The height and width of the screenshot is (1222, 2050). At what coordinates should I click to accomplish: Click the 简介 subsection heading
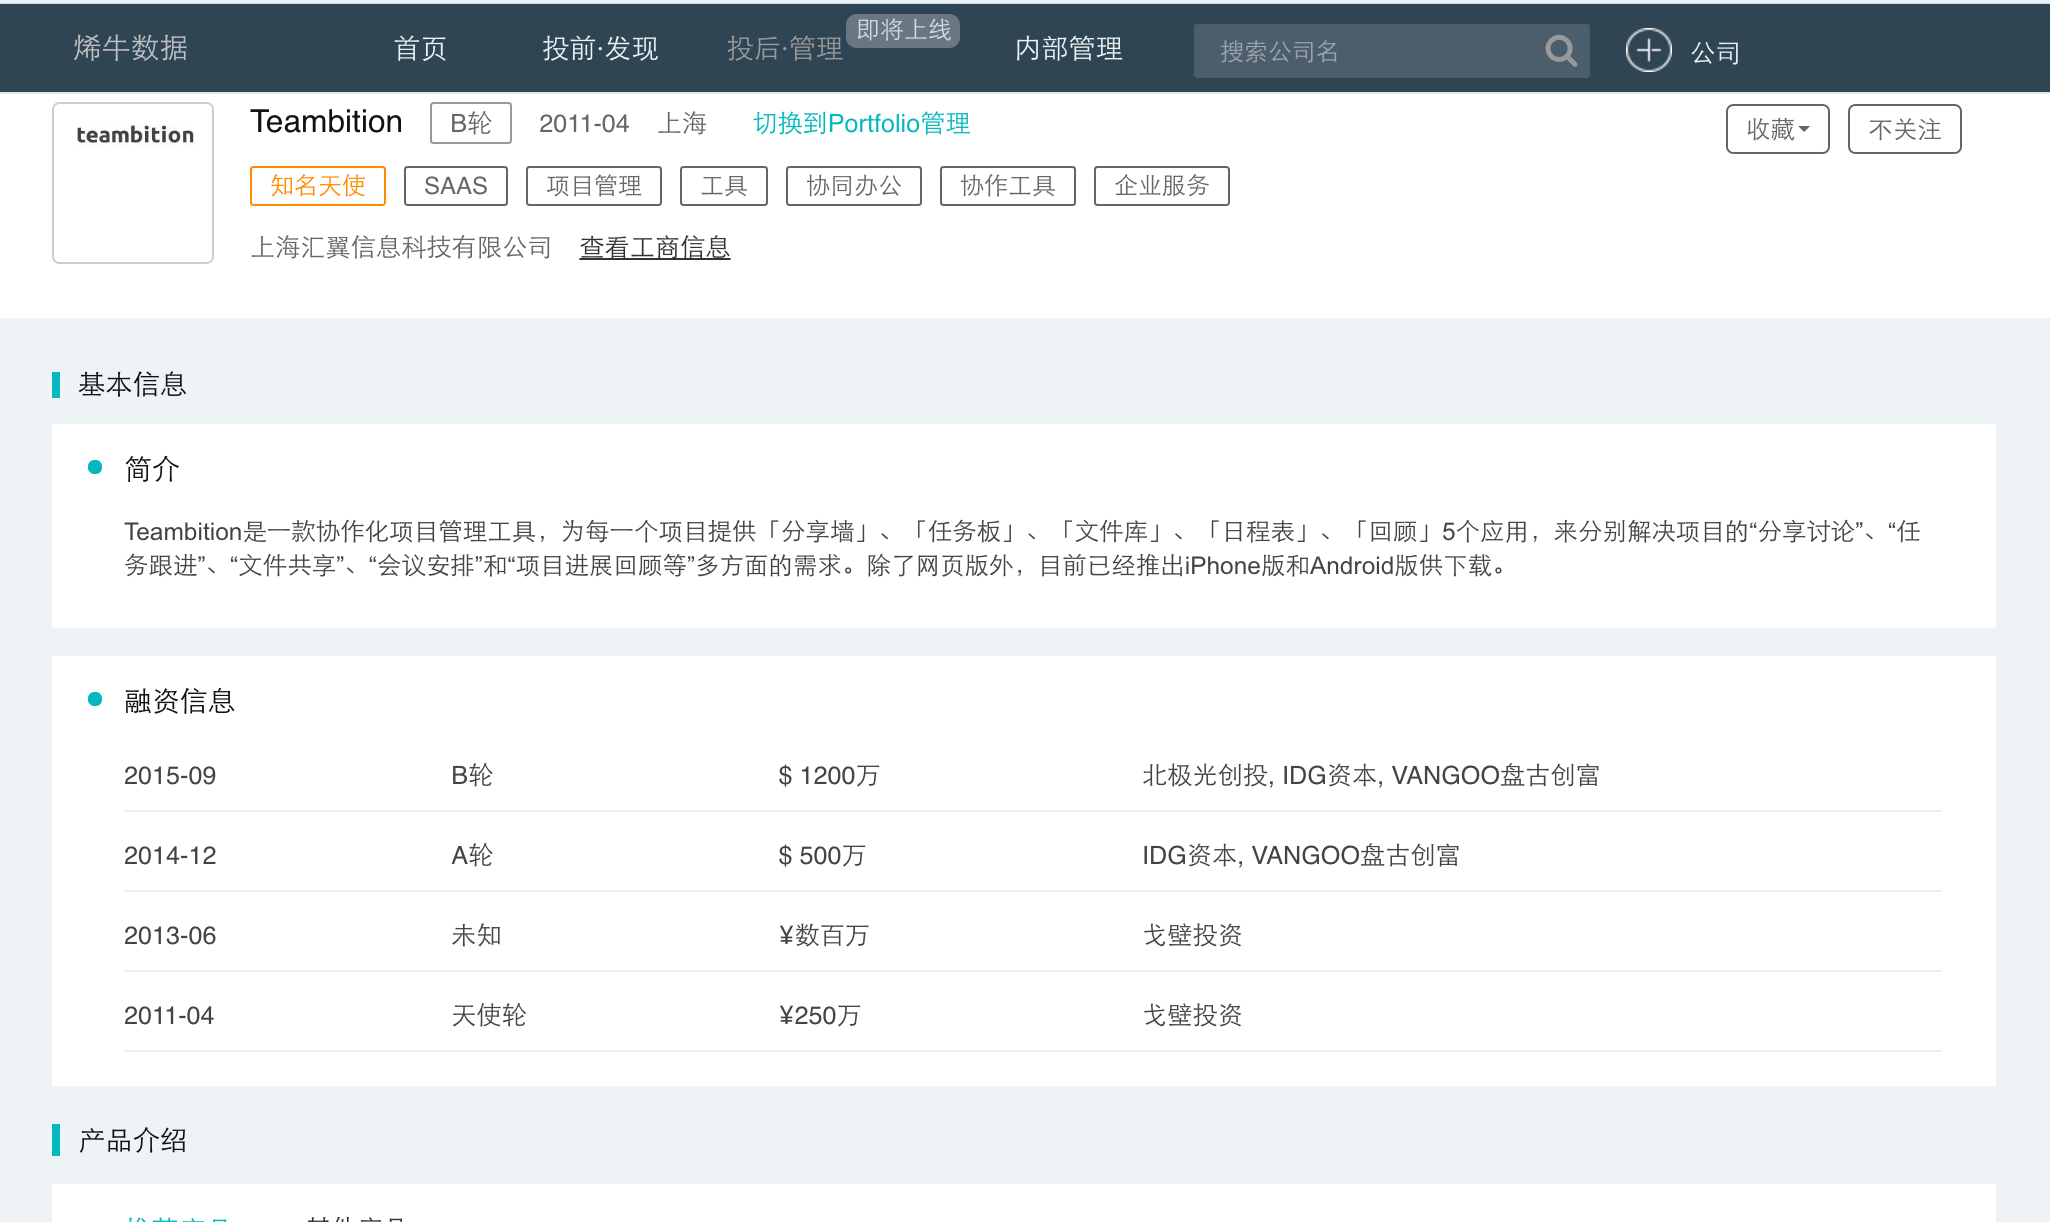(x=152, y=468)
